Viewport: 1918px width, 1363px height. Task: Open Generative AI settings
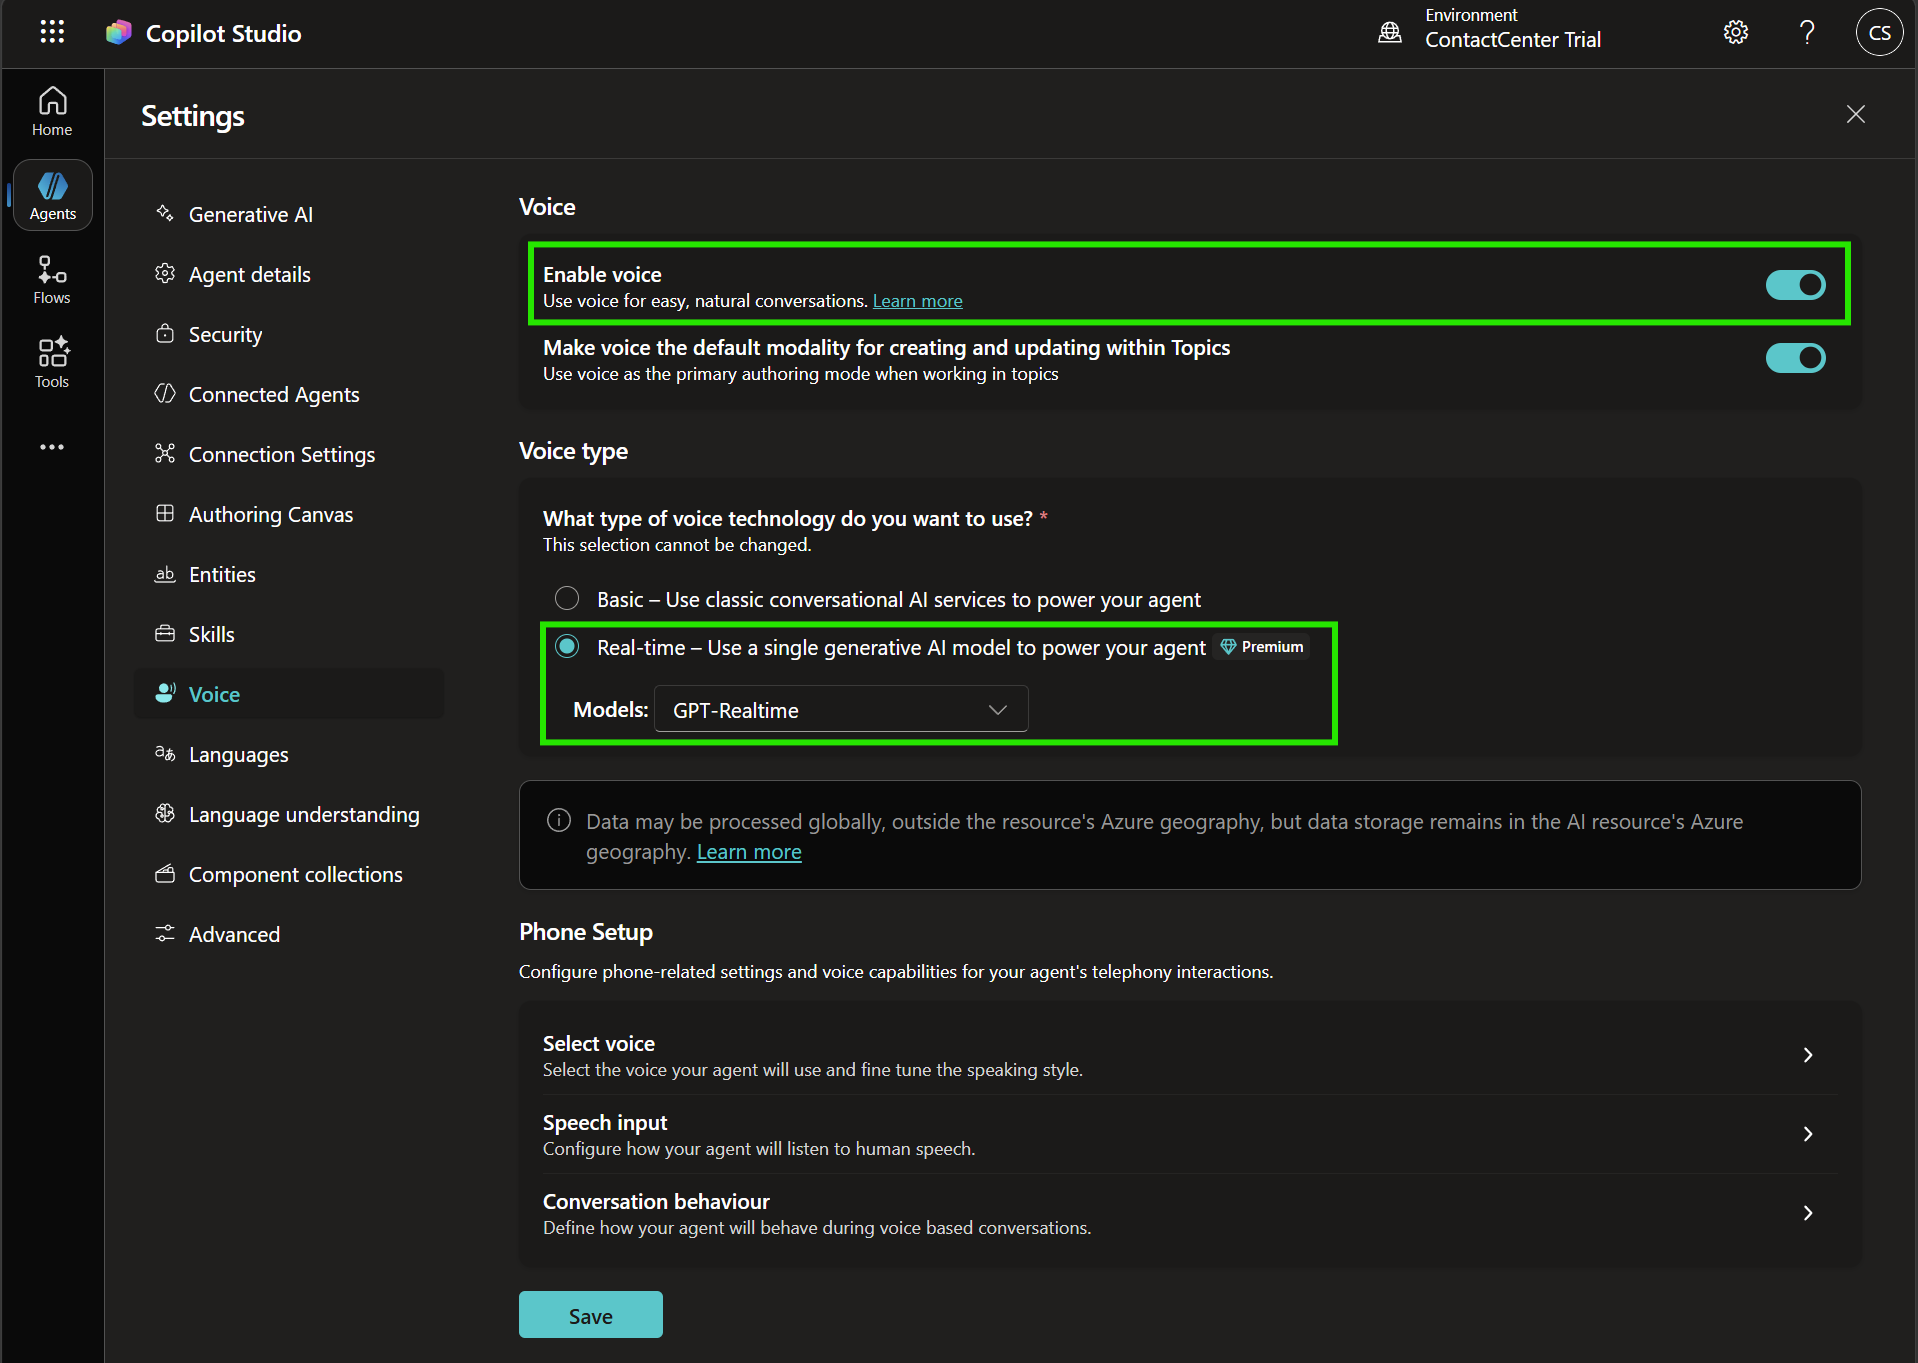pyautogui.click(x=289, y=214)
